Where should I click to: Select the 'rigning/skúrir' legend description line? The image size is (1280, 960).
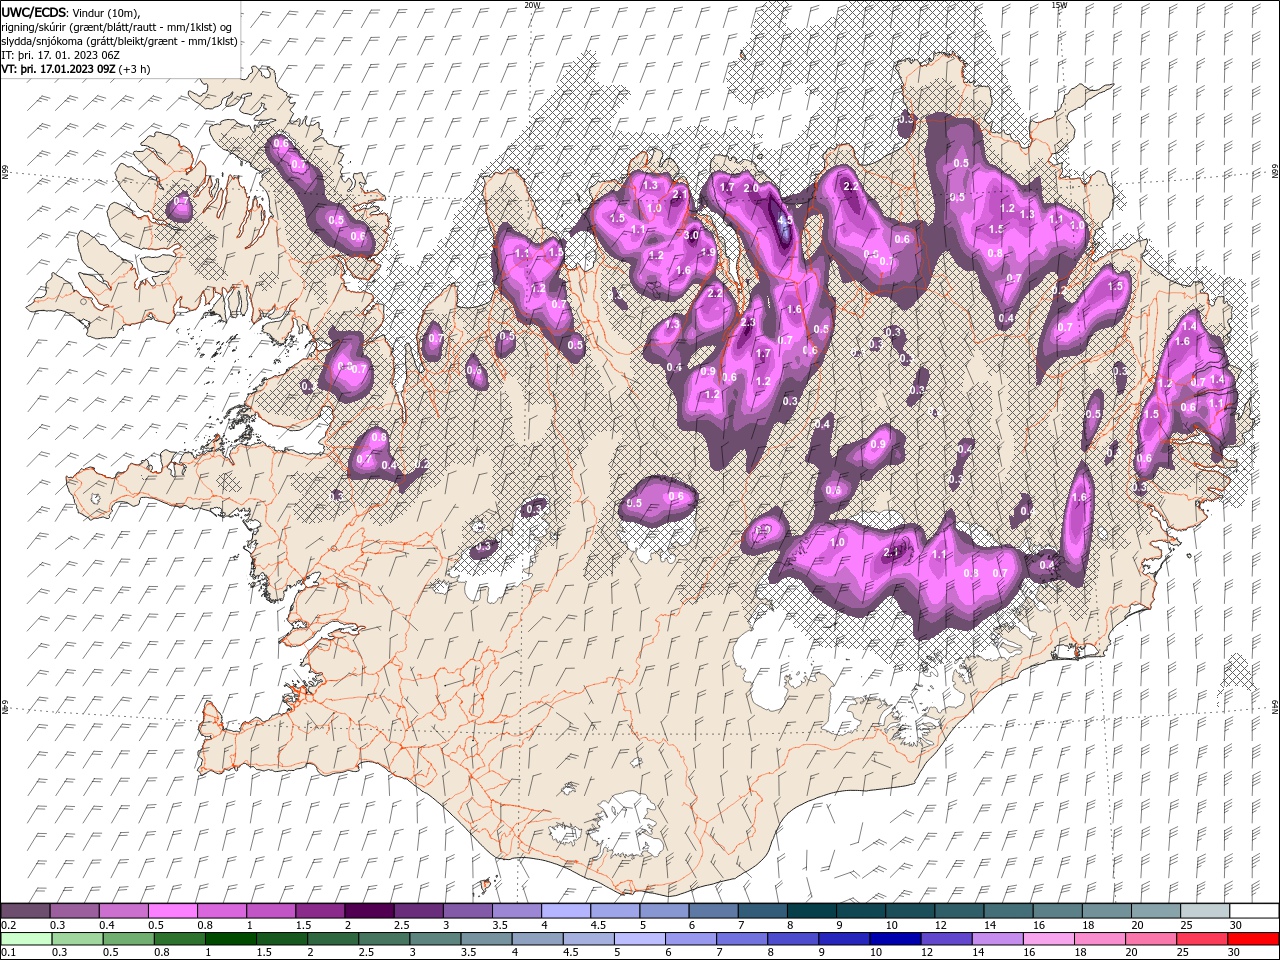pos(117,27)
